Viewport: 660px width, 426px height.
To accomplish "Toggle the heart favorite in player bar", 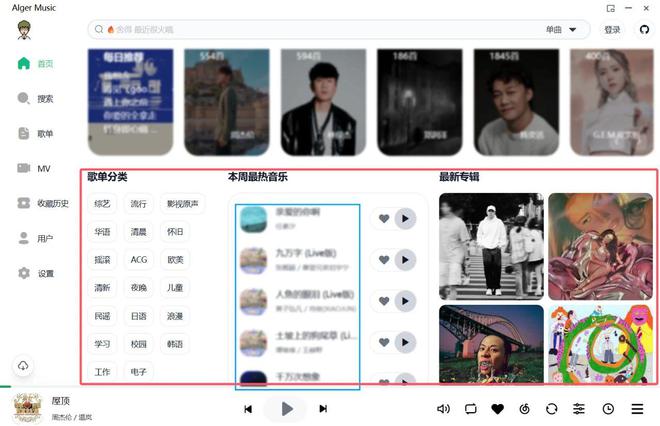I will (x=497, y=409).
